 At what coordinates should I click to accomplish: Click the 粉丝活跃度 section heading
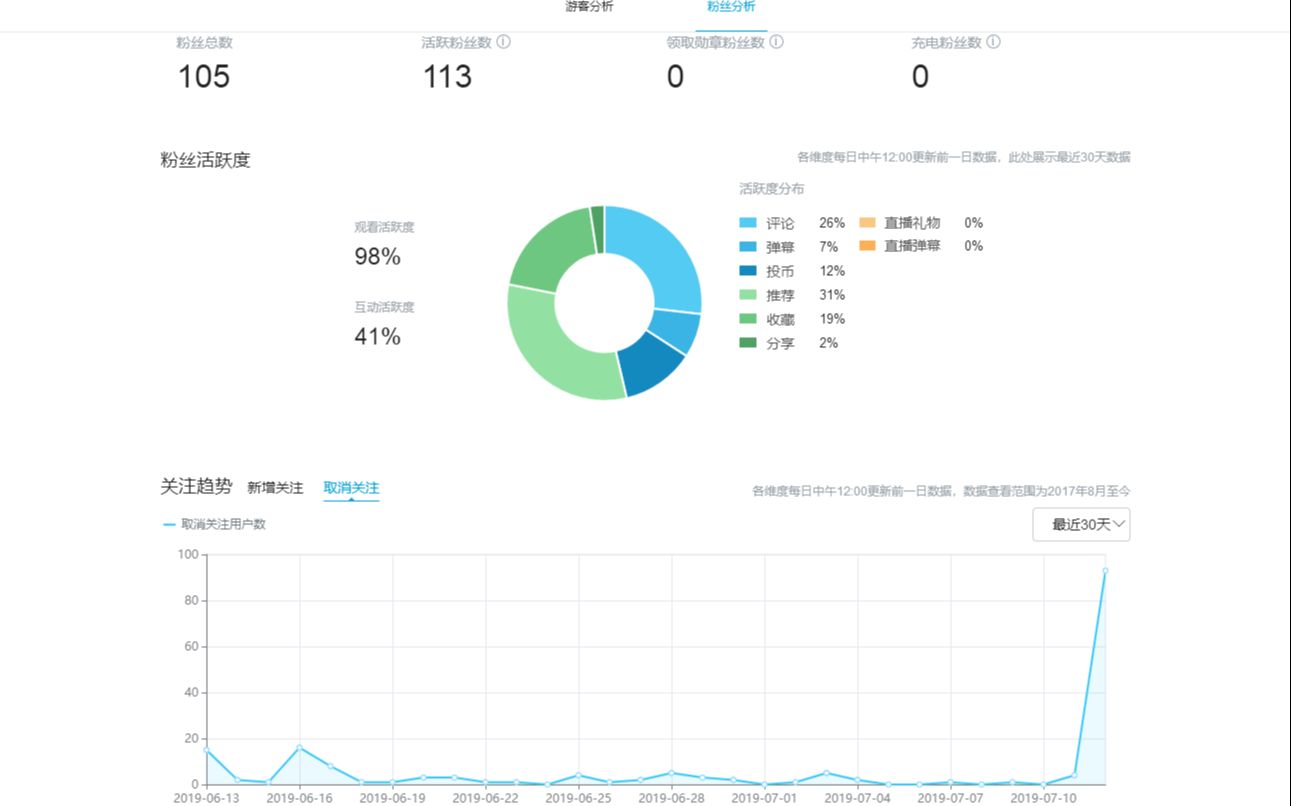click(205, 160)
